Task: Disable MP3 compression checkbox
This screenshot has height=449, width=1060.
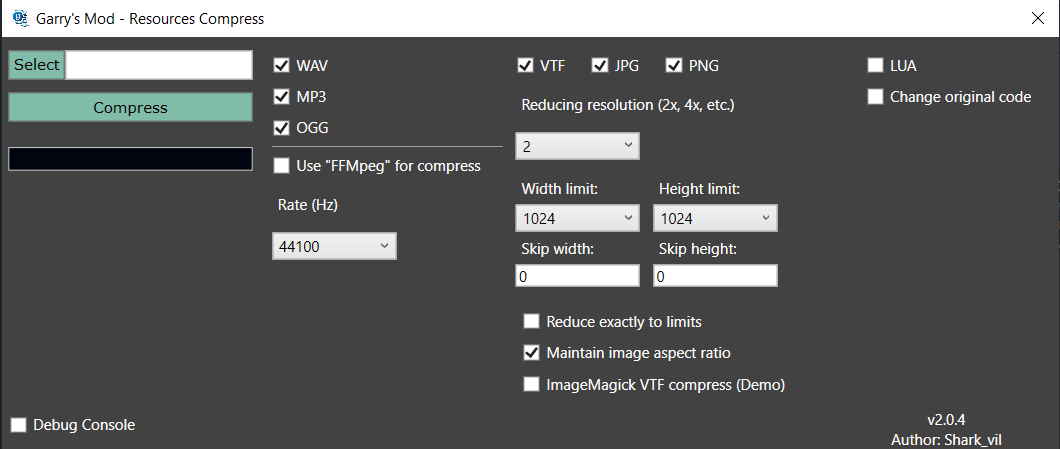Action: pyautogui.click(x=281, y=97)
